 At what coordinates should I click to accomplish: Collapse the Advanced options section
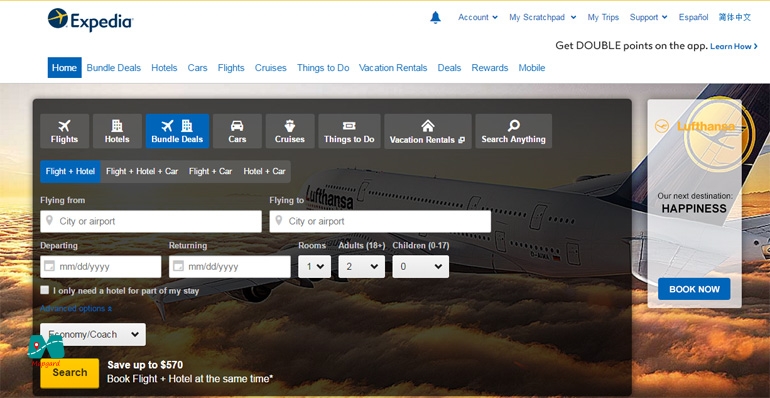click(x=76, y=309)
